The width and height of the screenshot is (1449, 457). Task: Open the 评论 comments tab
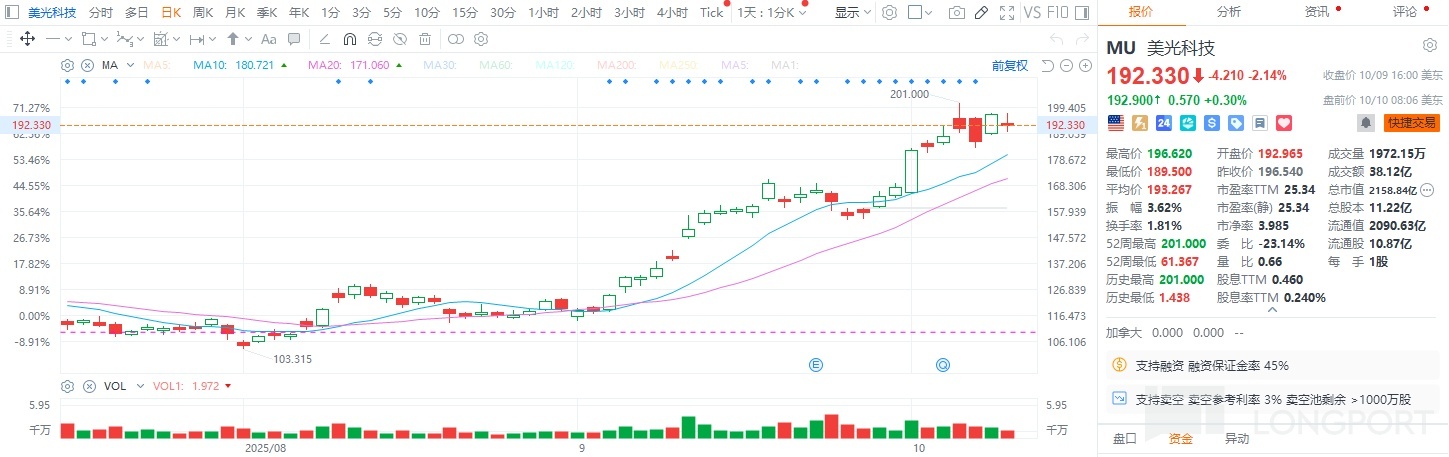click(1405, 12)
